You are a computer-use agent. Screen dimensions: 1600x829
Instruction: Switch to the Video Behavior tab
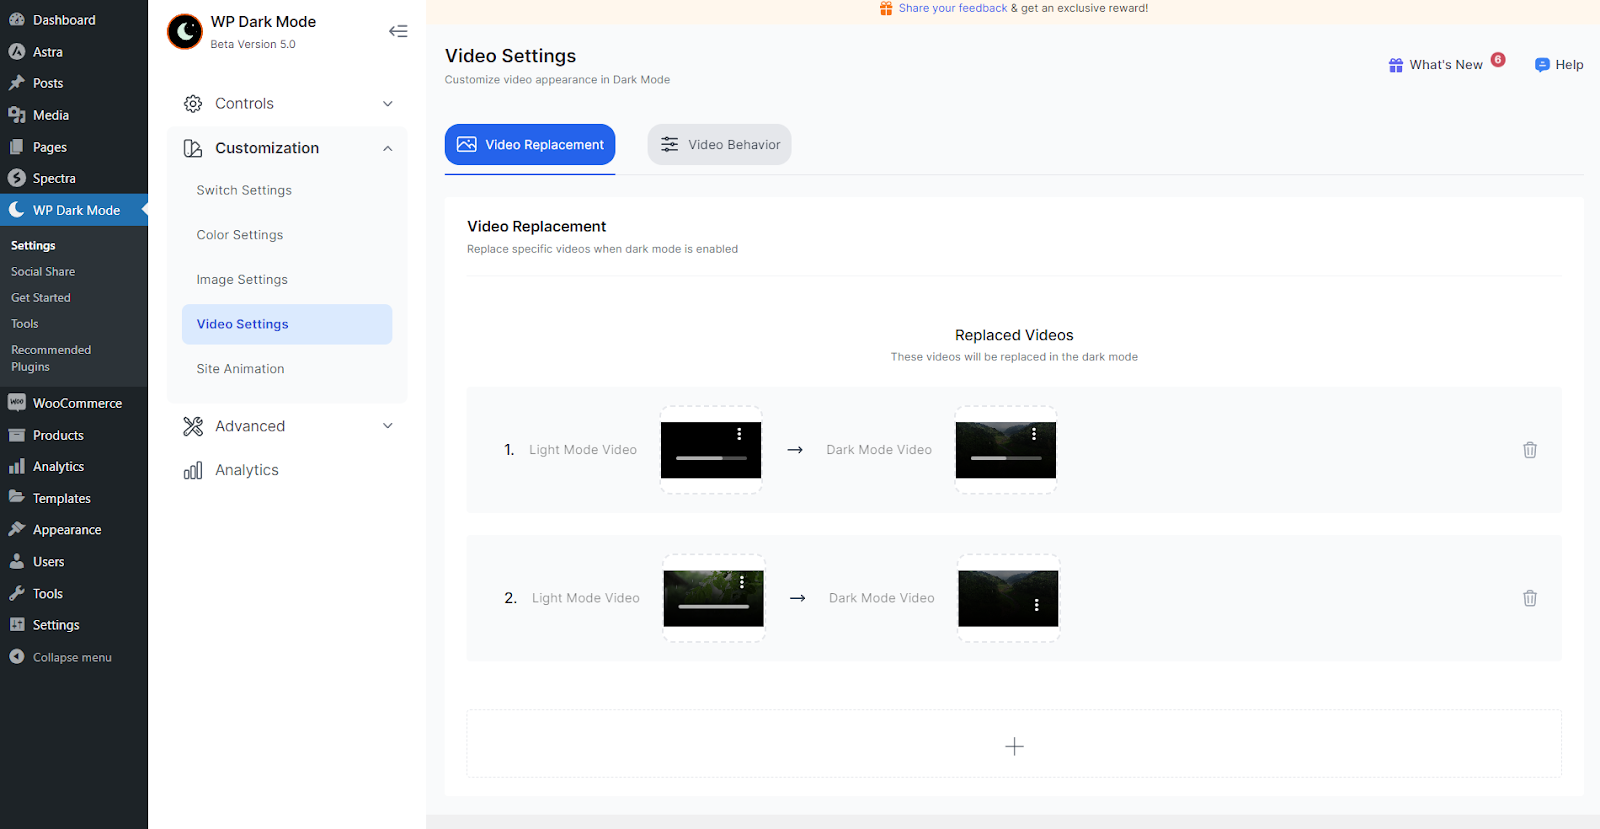pyautogui.click(x=719, y=145)
